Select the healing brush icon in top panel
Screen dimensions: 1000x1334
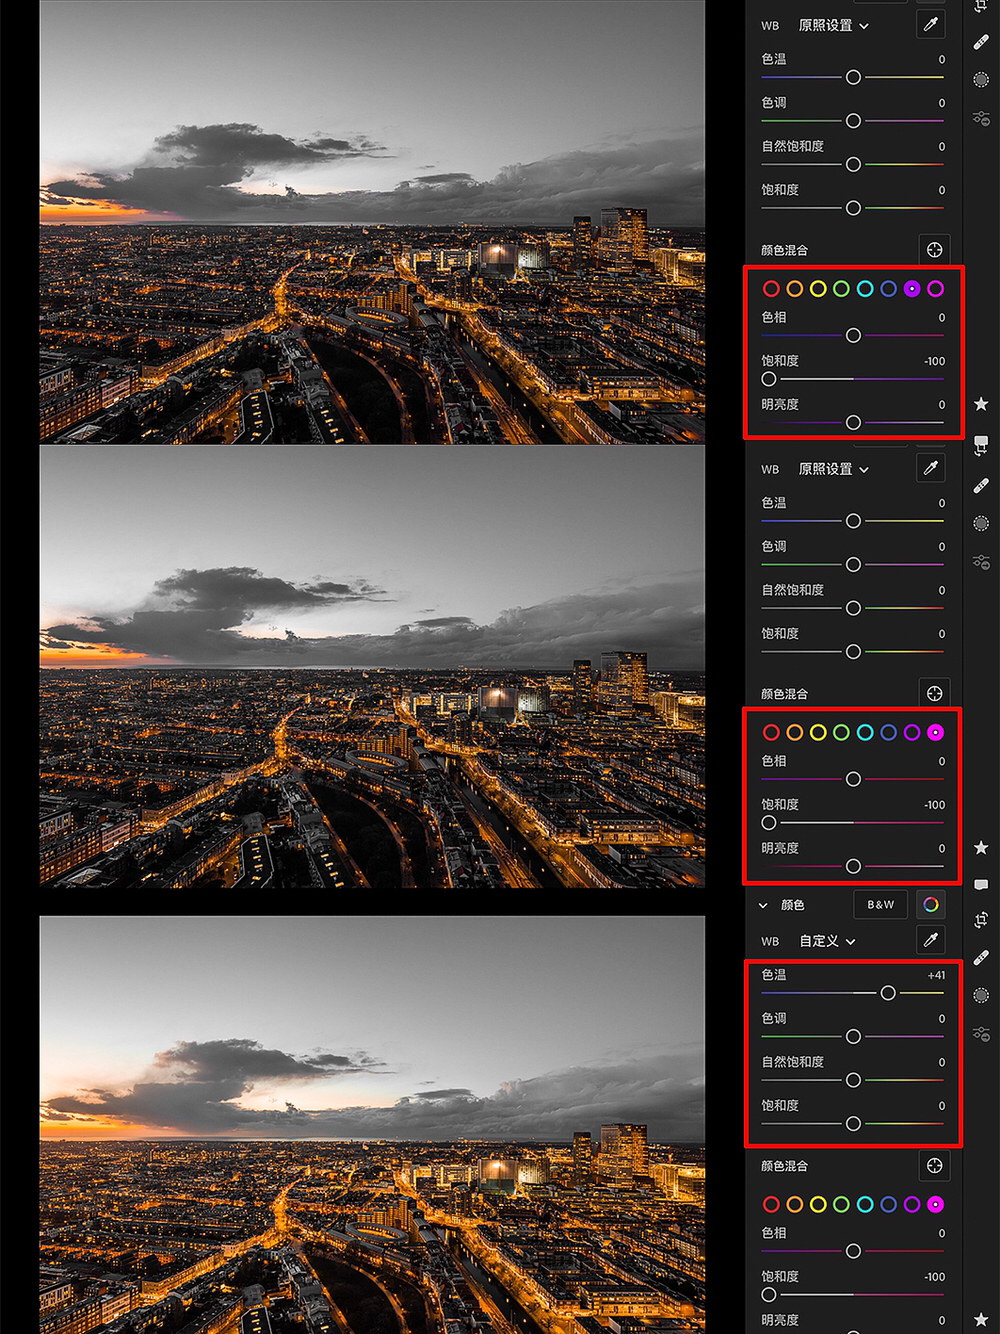pos(981,43)
